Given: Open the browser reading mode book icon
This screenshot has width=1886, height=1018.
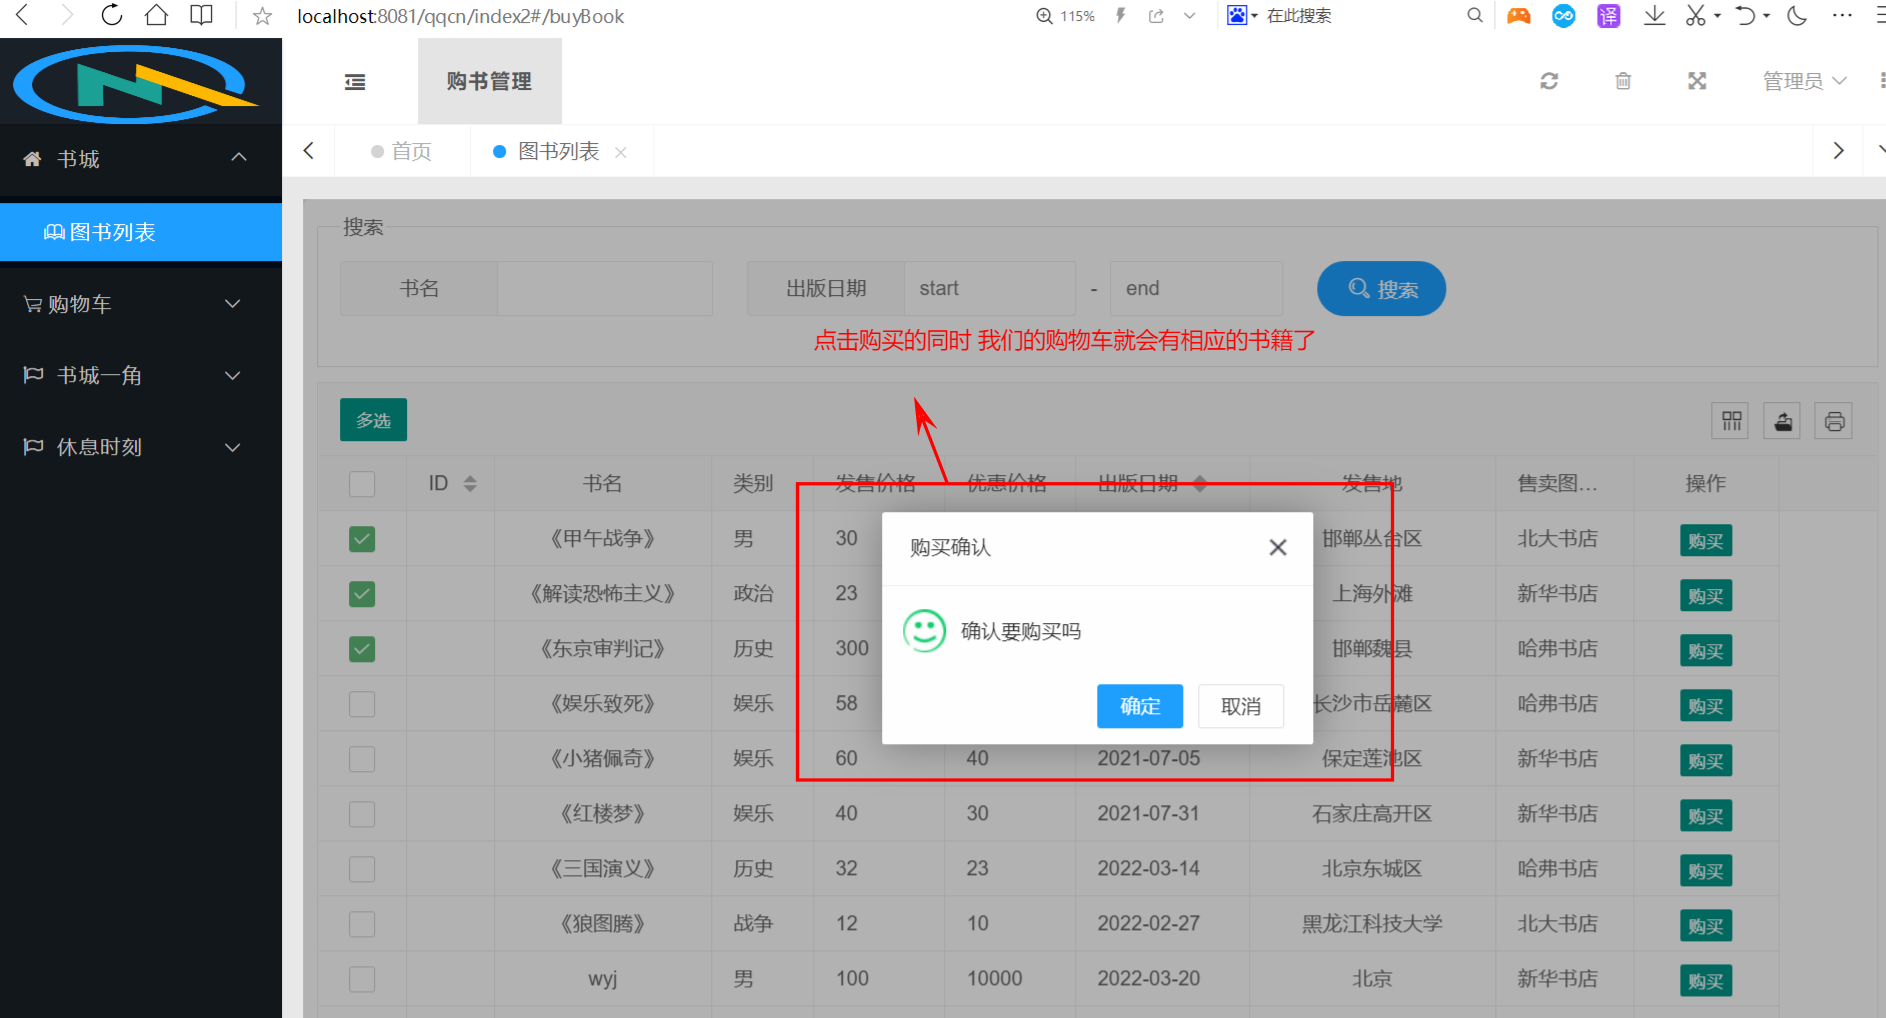Looking at the screenshot, I should (202, 15).
